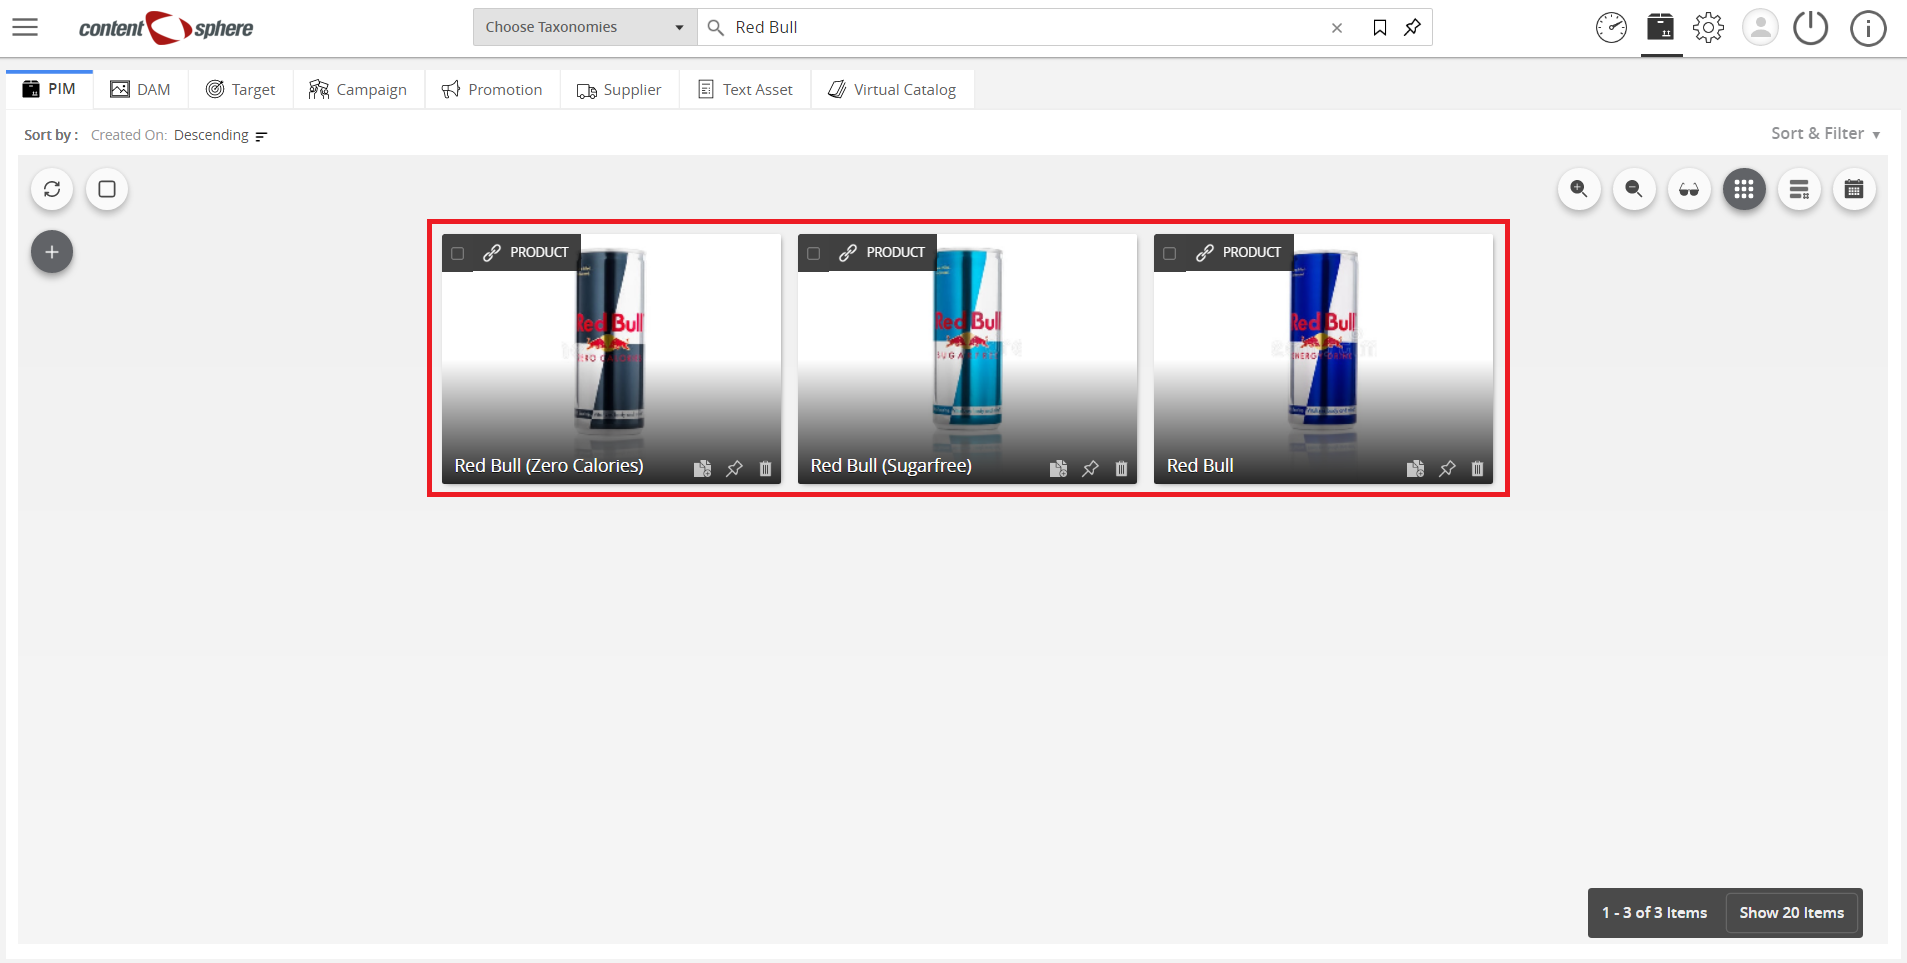Zoom out on the thumbnails

pyautogui.click(x=1634, y=189)
